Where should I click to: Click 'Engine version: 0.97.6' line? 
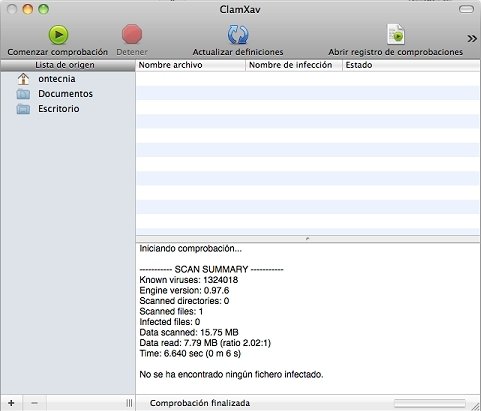click(184, 290)
